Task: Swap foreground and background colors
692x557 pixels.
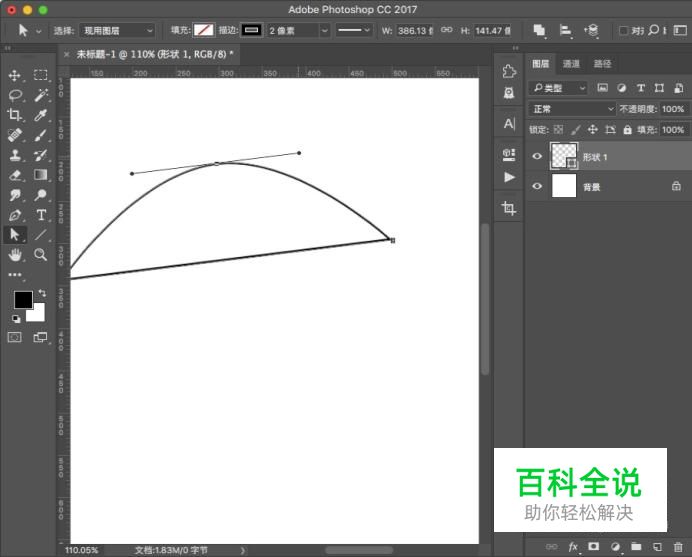Action: (42, 293)
